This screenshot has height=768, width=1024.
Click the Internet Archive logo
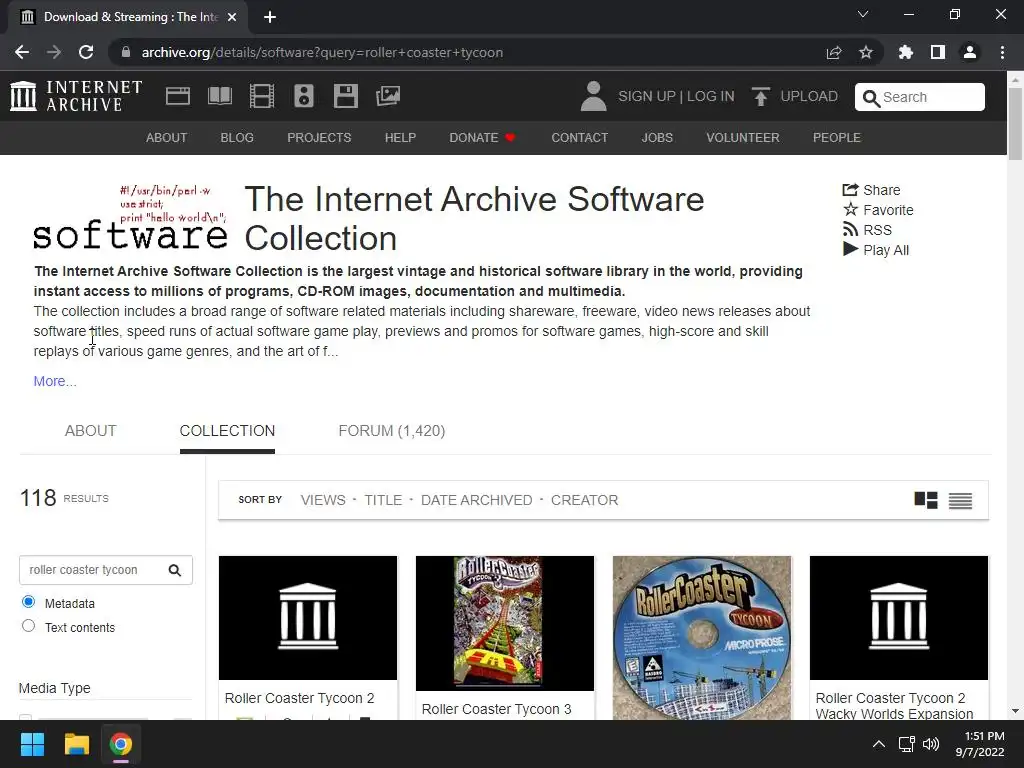pos(76,96)
